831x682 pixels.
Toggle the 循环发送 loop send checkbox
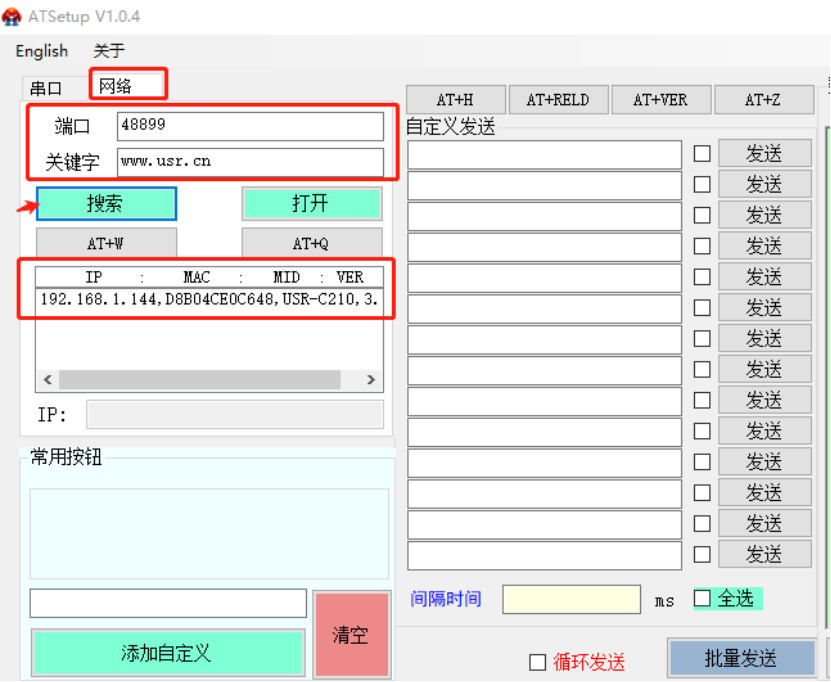538,662
